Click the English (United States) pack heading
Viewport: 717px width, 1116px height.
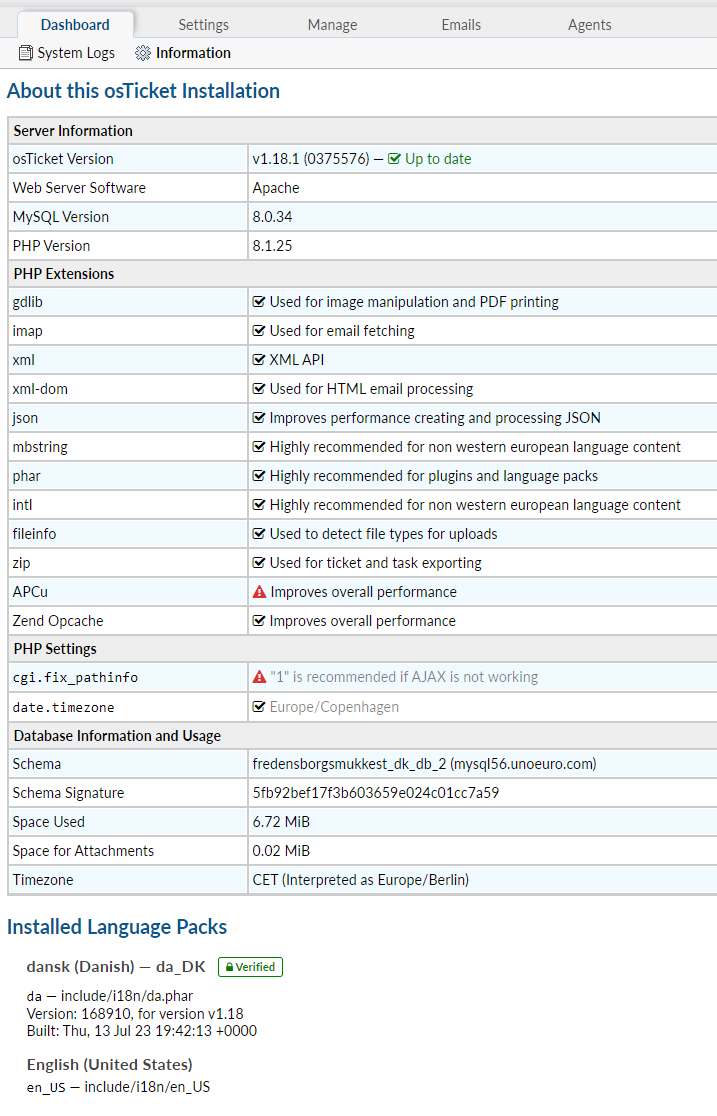click(110, 1065)
